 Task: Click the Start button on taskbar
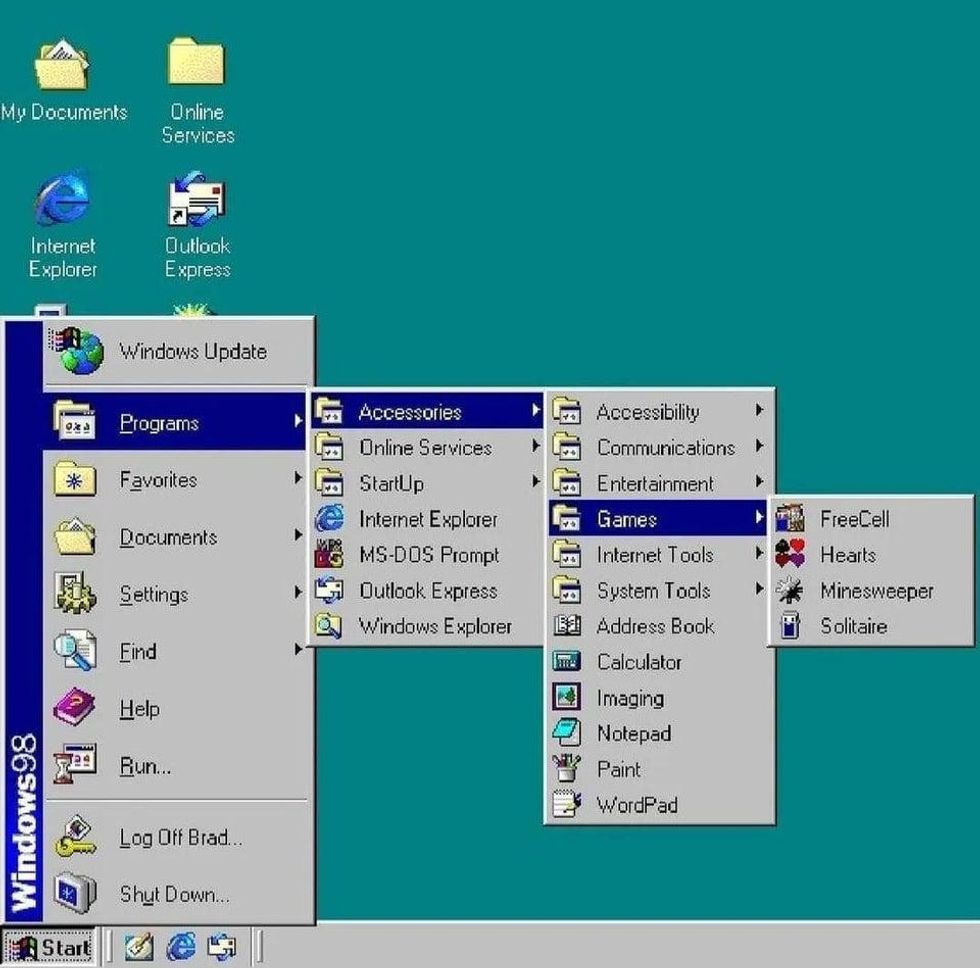tap(50, 946)
